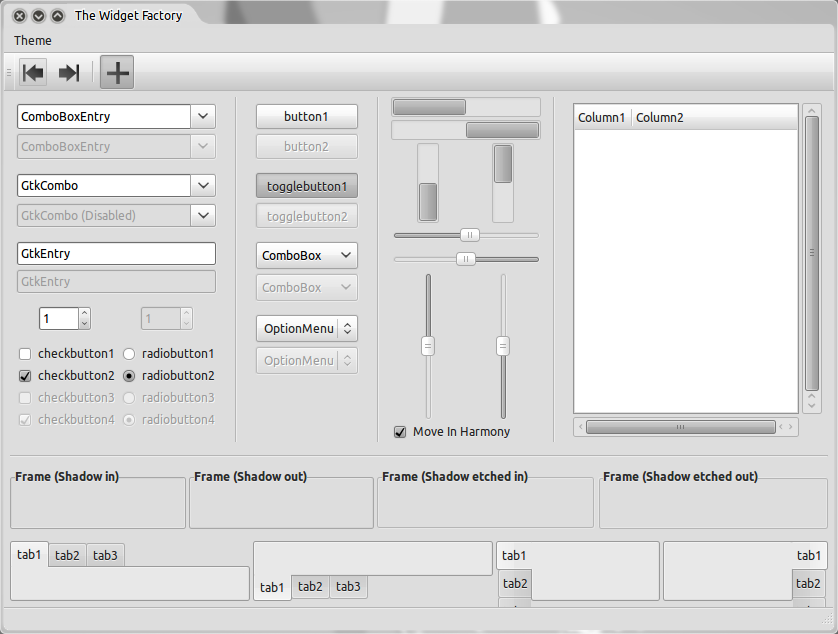The image size is (838, 634).
Task: Increase the enabled spin button value
Action: pos(84,313)
